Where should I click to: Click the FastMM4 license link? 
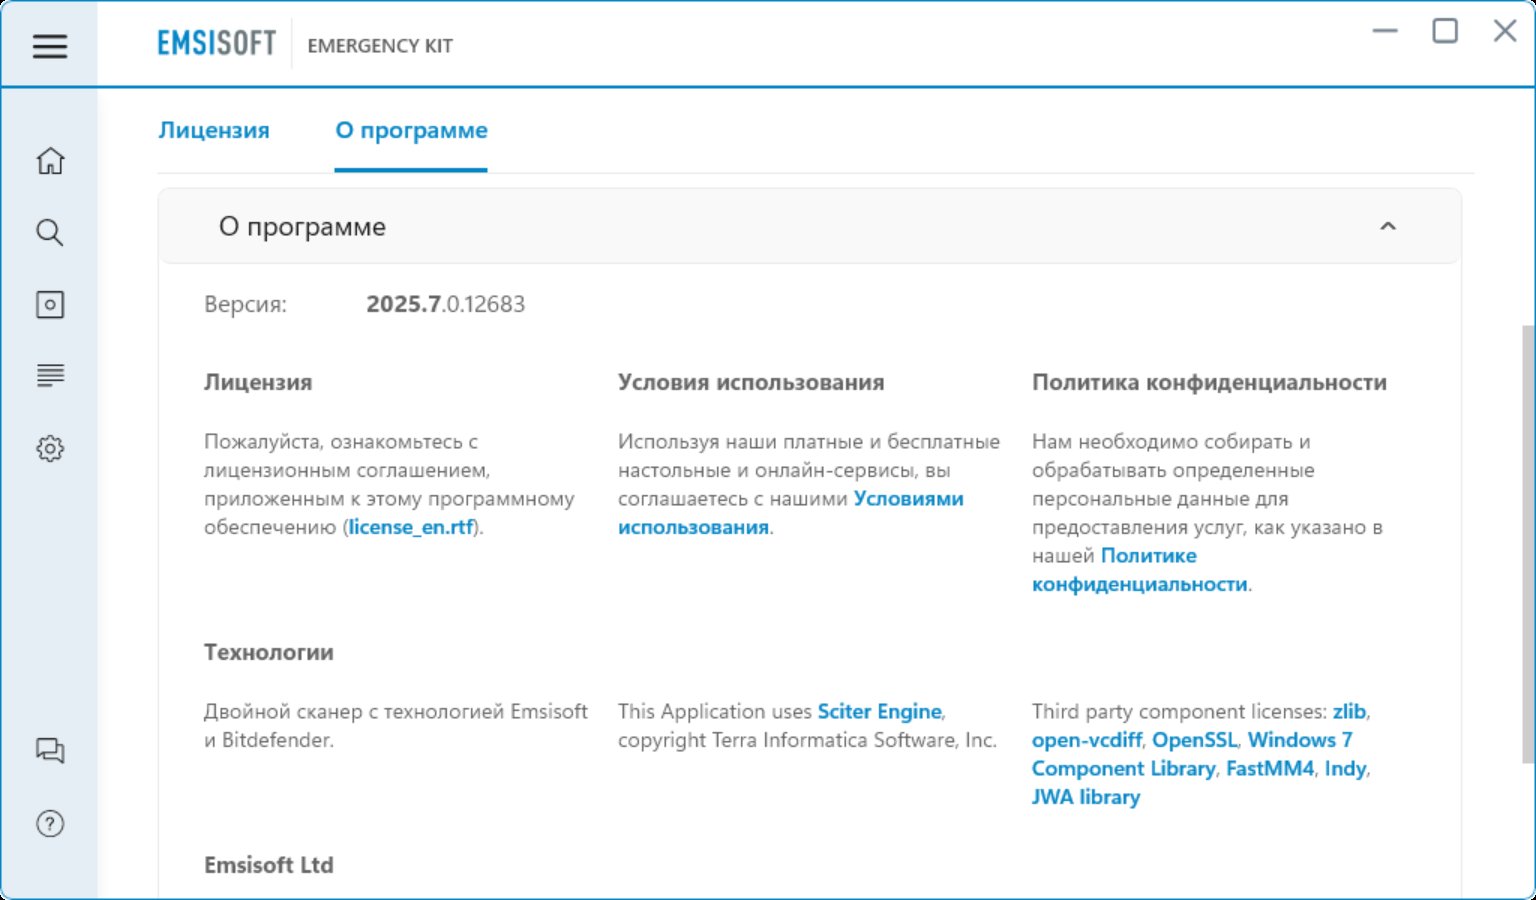pos(1269,769)
